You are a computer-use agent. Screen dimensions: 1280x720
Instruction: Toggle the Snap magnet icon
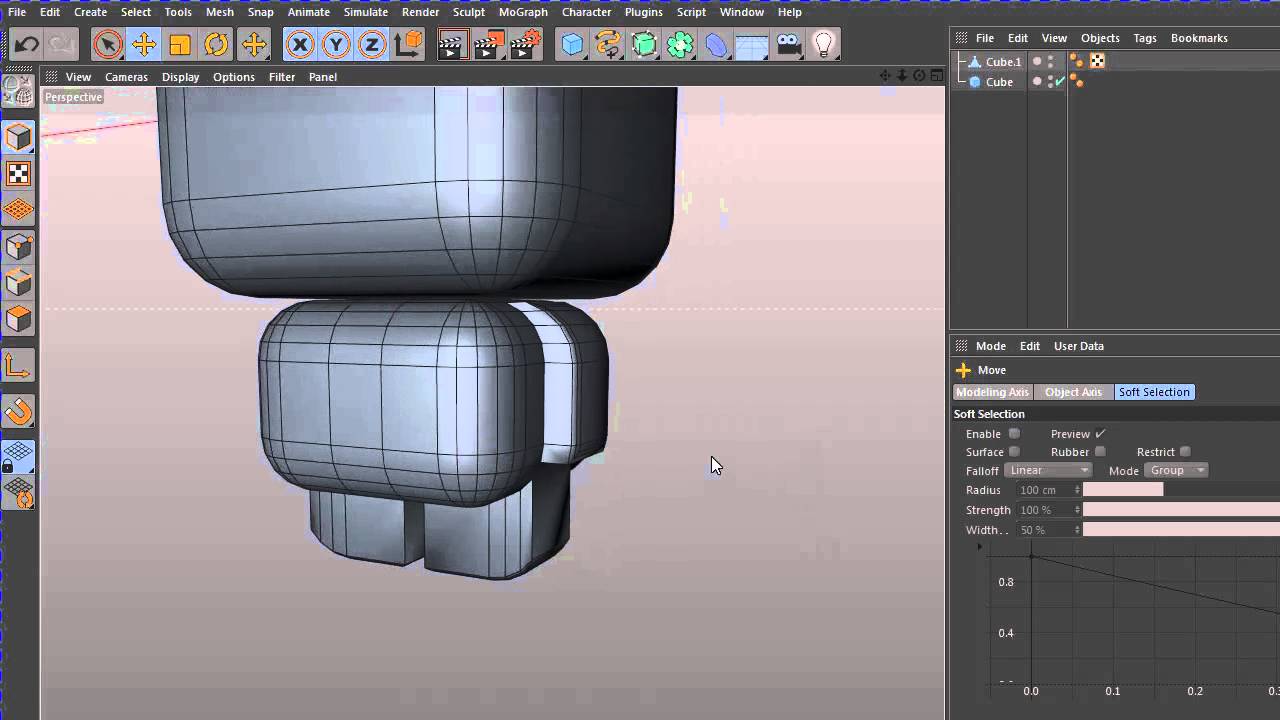19,412
